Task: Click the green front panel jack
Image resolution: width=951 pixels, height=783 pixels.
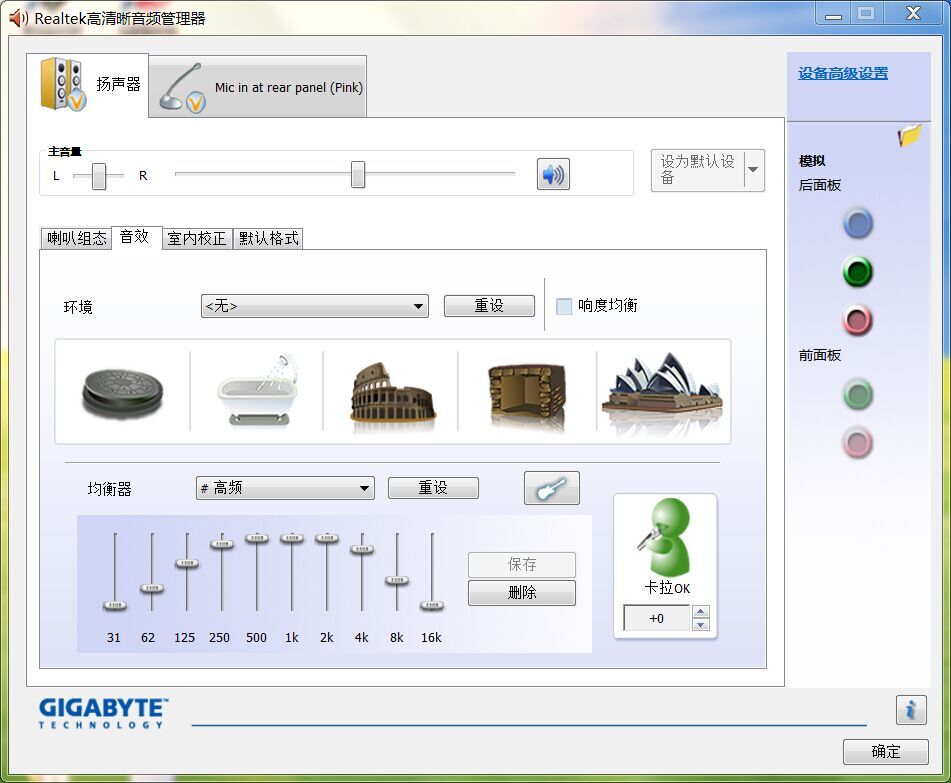Action: (x=858, y=395)
